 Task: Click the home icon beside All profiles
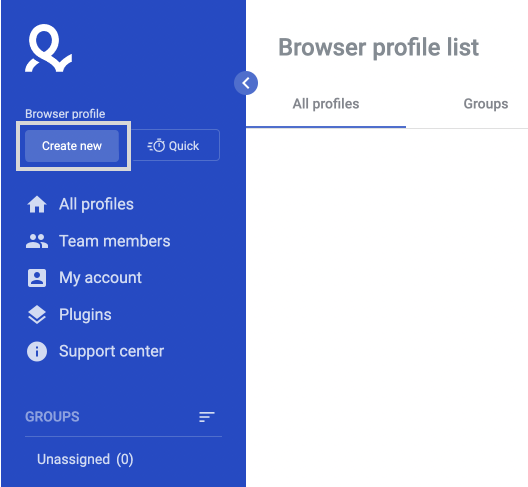click(x=37, y=204)
